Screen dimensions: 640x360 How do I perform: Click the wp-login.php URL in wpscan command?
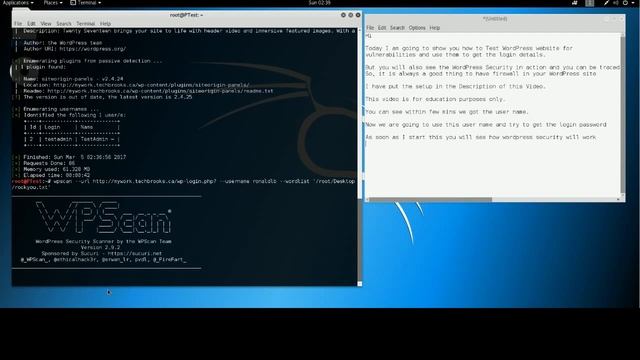tap(154, 181)
